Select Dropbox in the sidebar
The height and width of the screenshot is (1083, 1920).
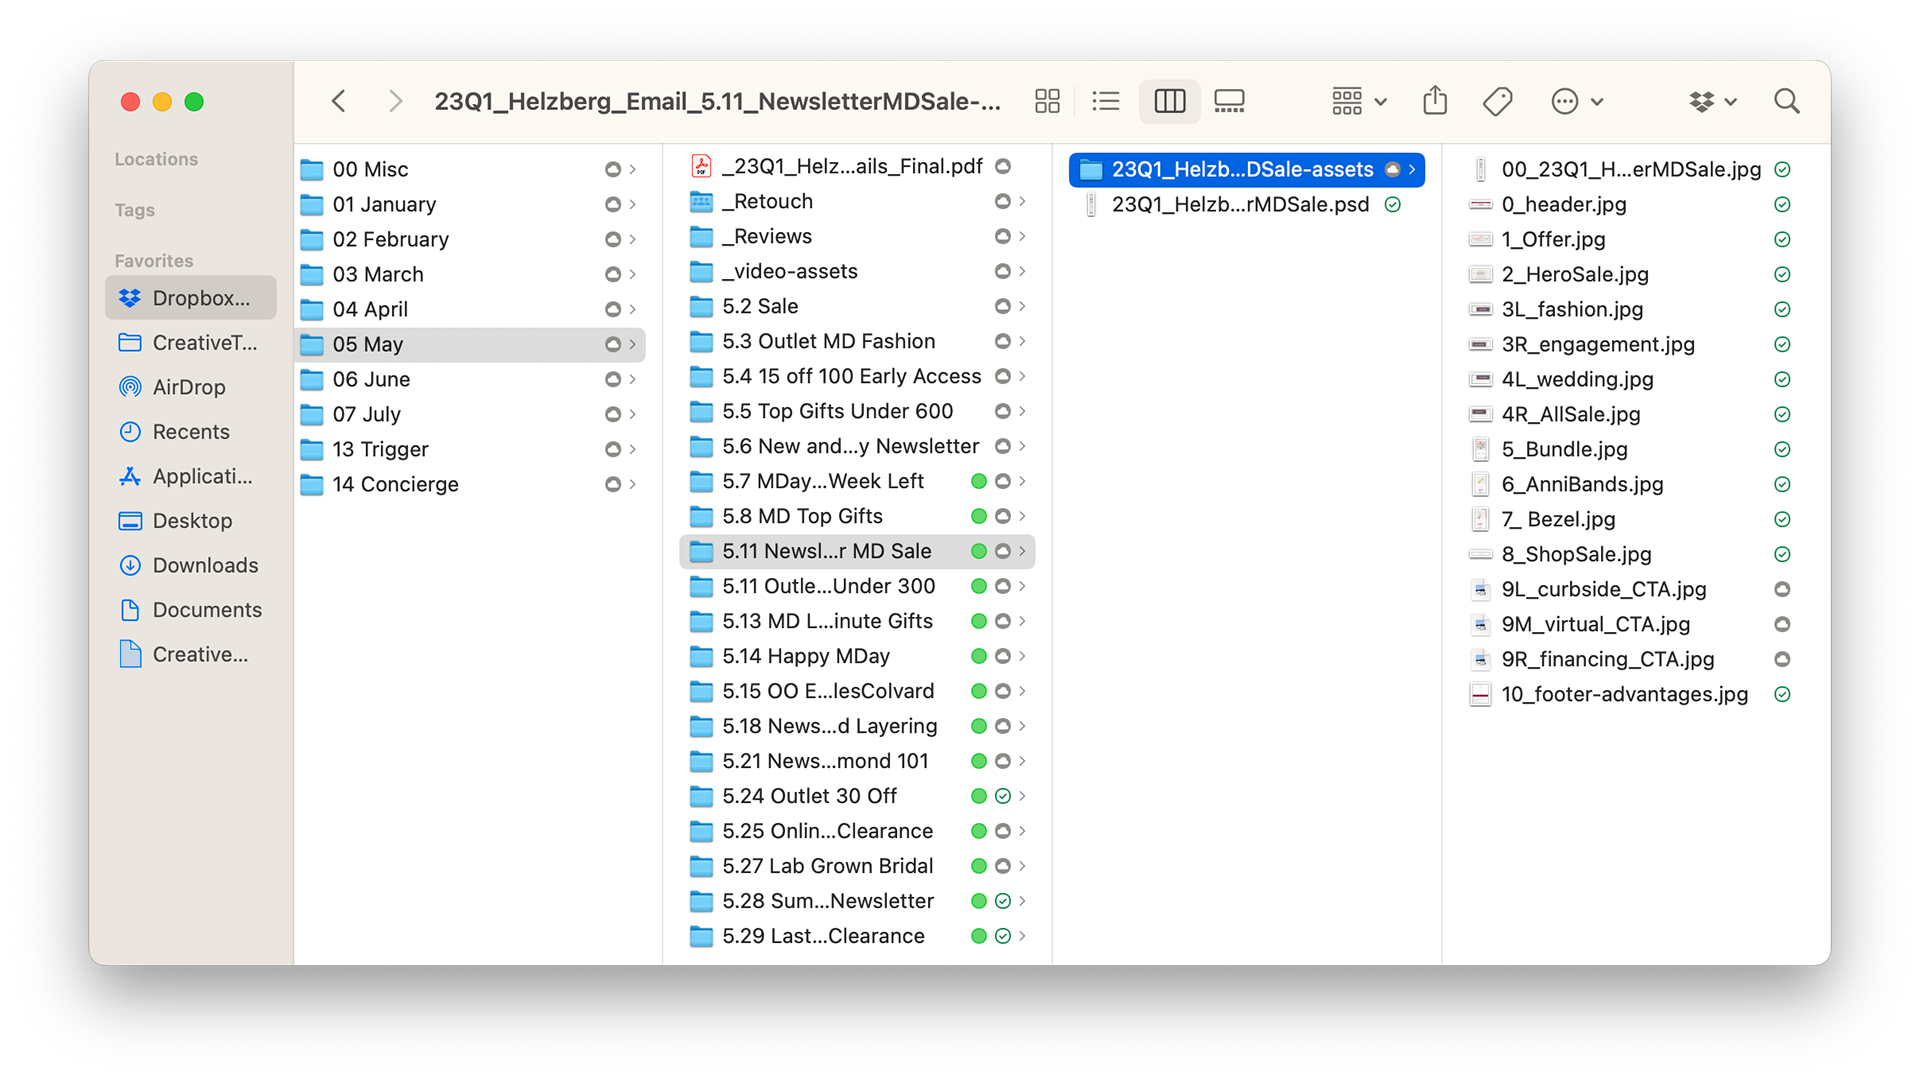190,298
